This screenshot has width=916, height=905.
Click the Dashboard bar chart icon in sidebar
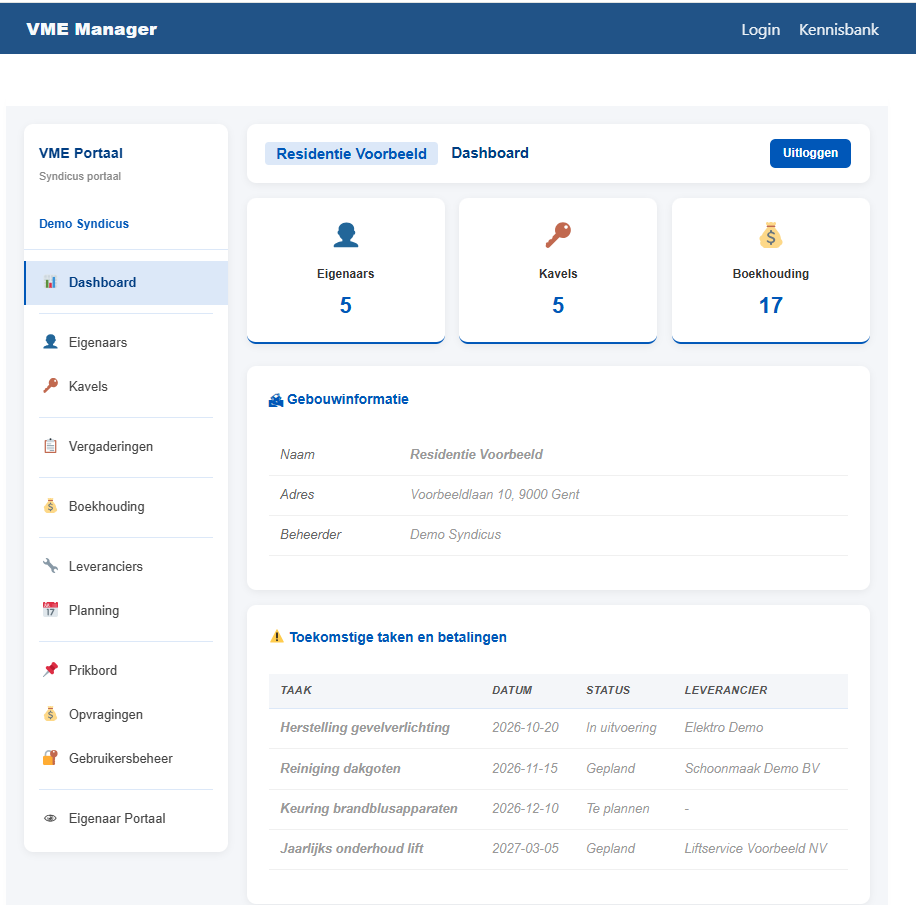[50, 282]
